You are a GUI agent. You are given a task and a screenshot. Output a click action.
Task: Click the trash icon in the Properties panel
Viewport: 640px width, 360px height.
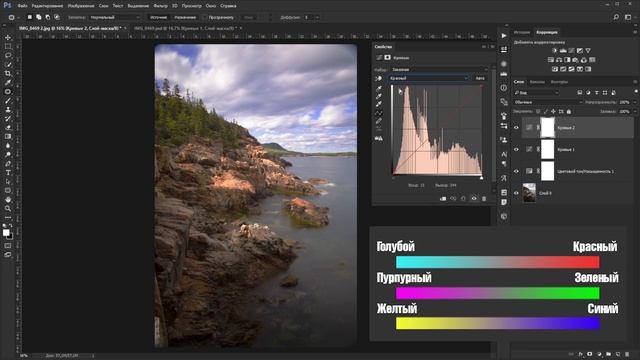tap(484, 199)
